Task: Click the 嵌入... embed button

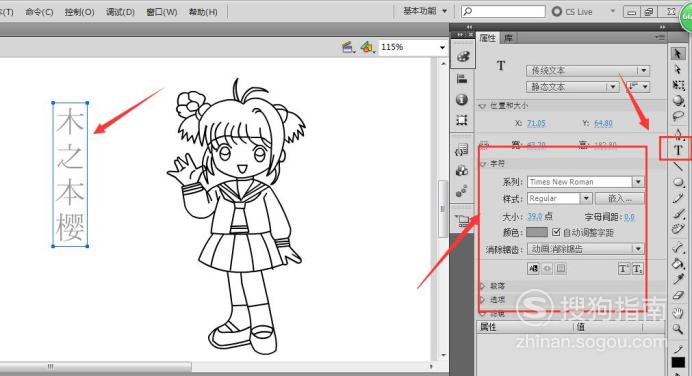Action: [x=620, y=199]
